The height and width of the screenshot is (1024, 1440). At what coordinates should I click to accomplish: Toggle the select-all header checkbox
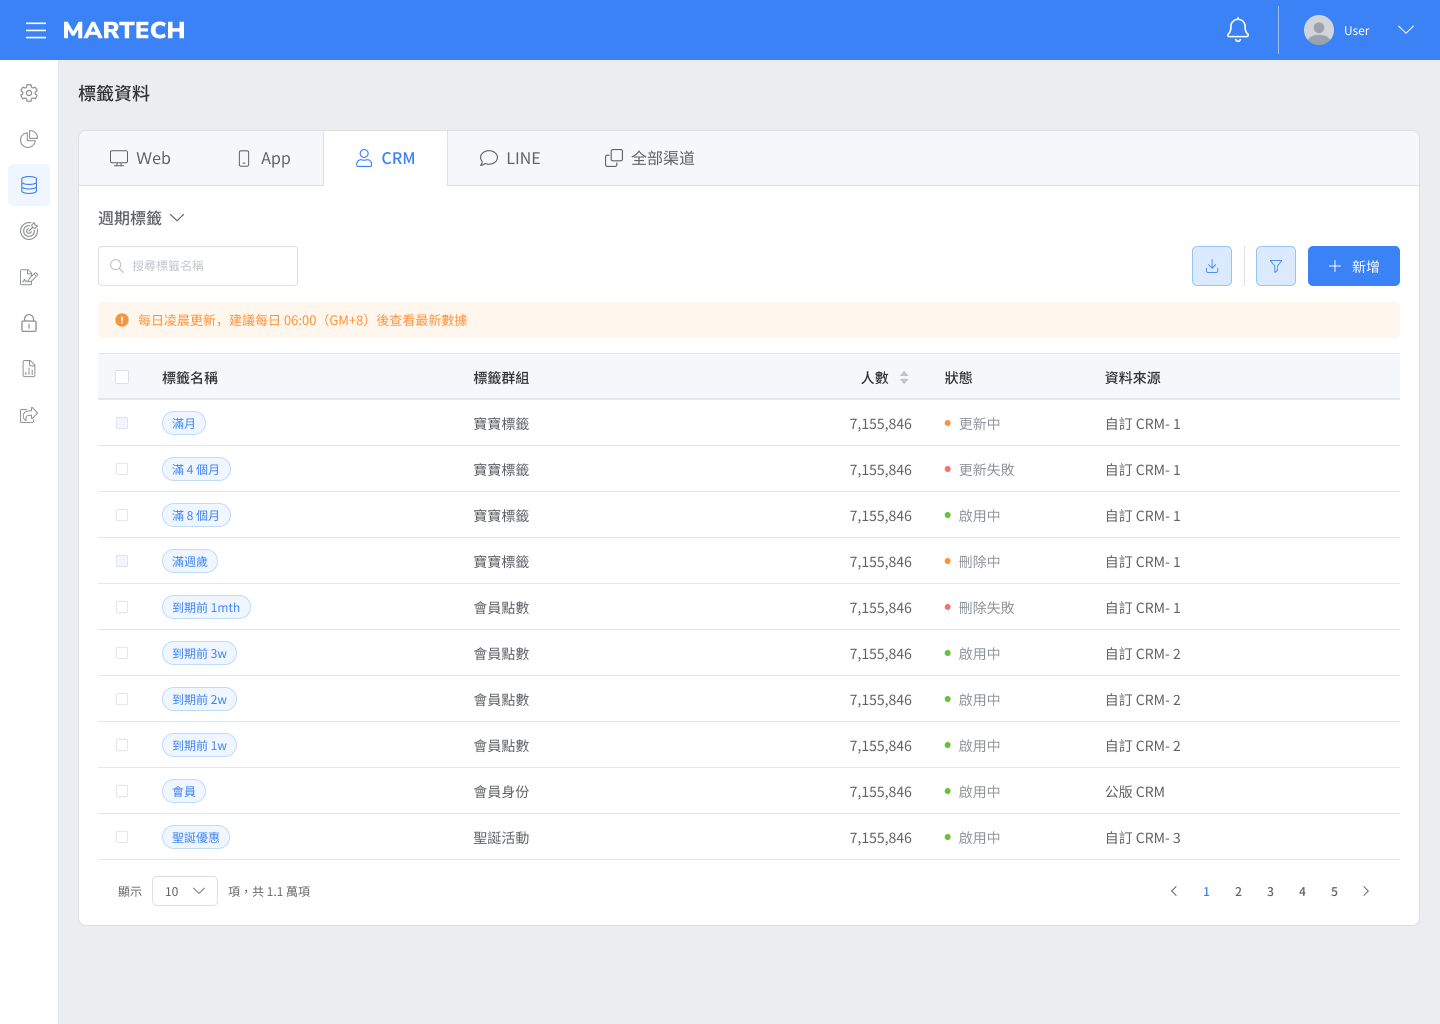pos(122,377)
